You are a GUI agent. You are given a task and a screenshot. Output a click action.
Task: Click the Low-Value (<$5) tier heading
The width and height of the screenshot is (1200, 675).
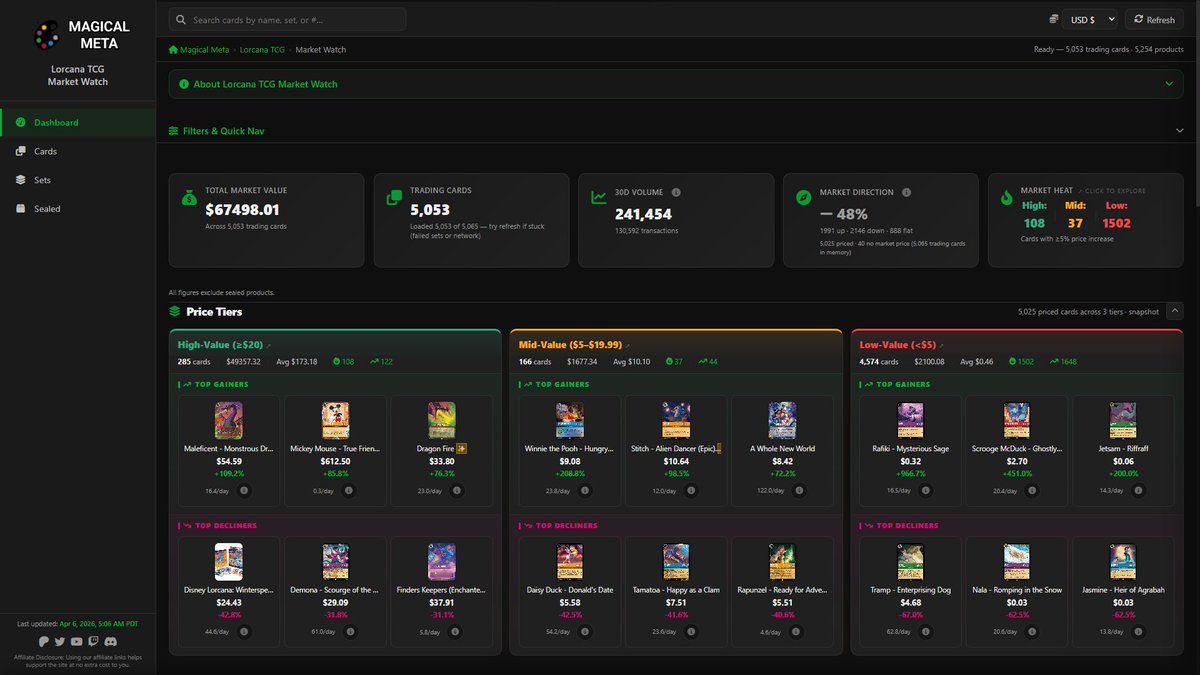coord(896,345)
